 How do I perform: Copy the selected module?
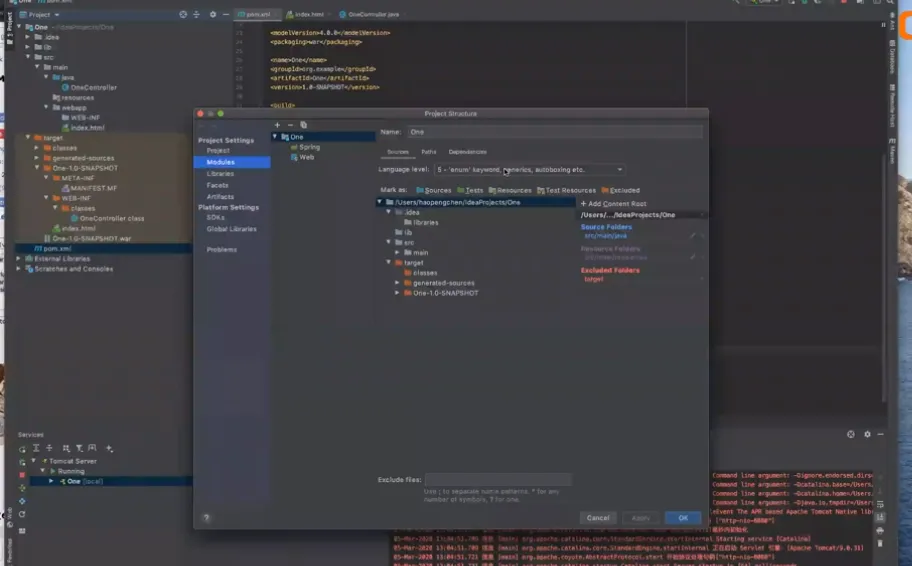pos(304,125)
